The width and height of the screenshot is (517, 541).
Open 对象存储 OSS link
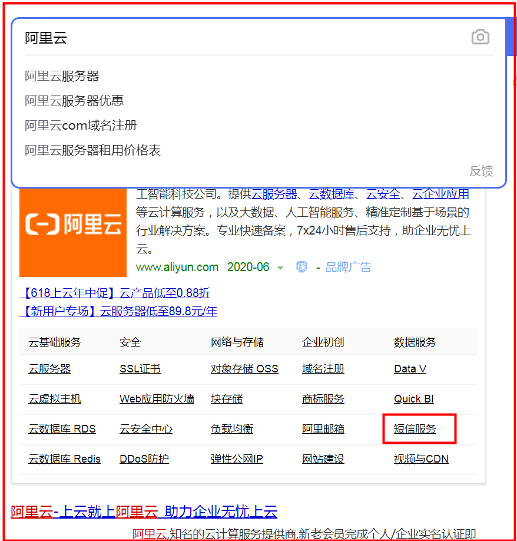pos(244,369)
